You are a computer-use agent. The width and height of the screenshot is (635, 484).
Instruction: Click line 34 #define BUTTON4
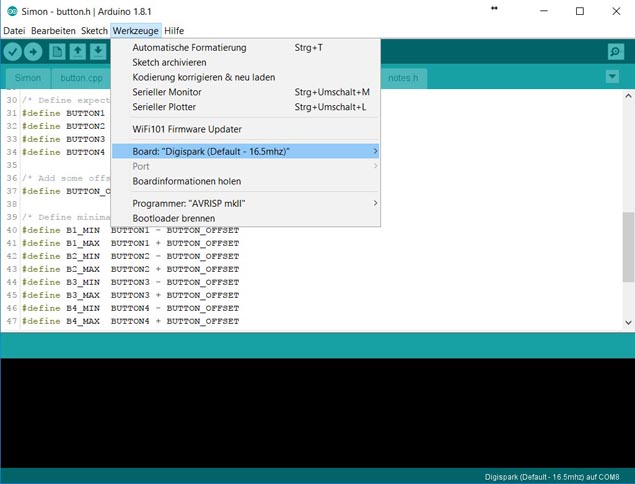point(64,152)
